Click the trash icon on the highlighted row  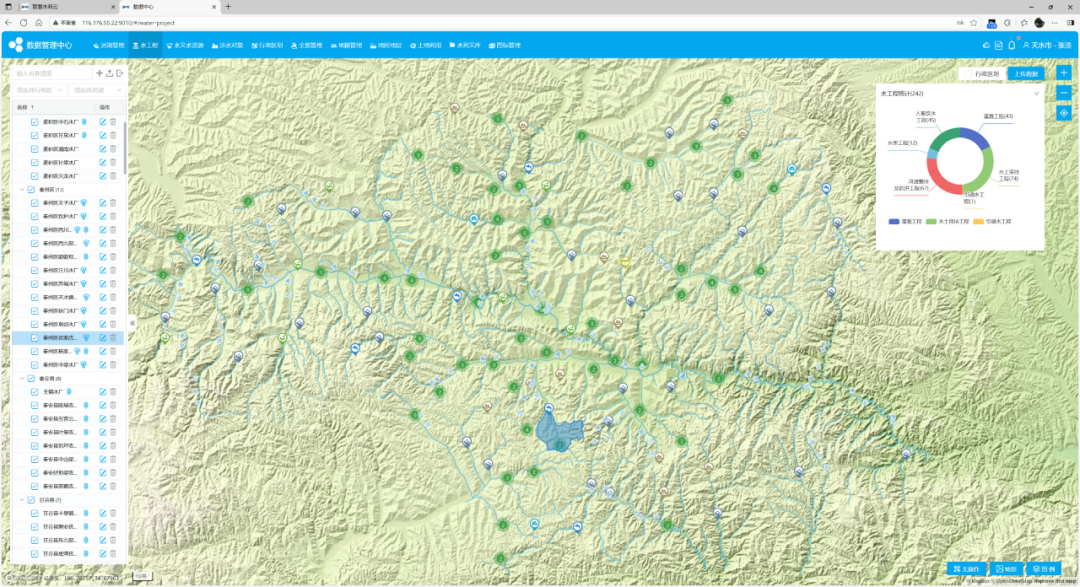click(x=114, y=338)
